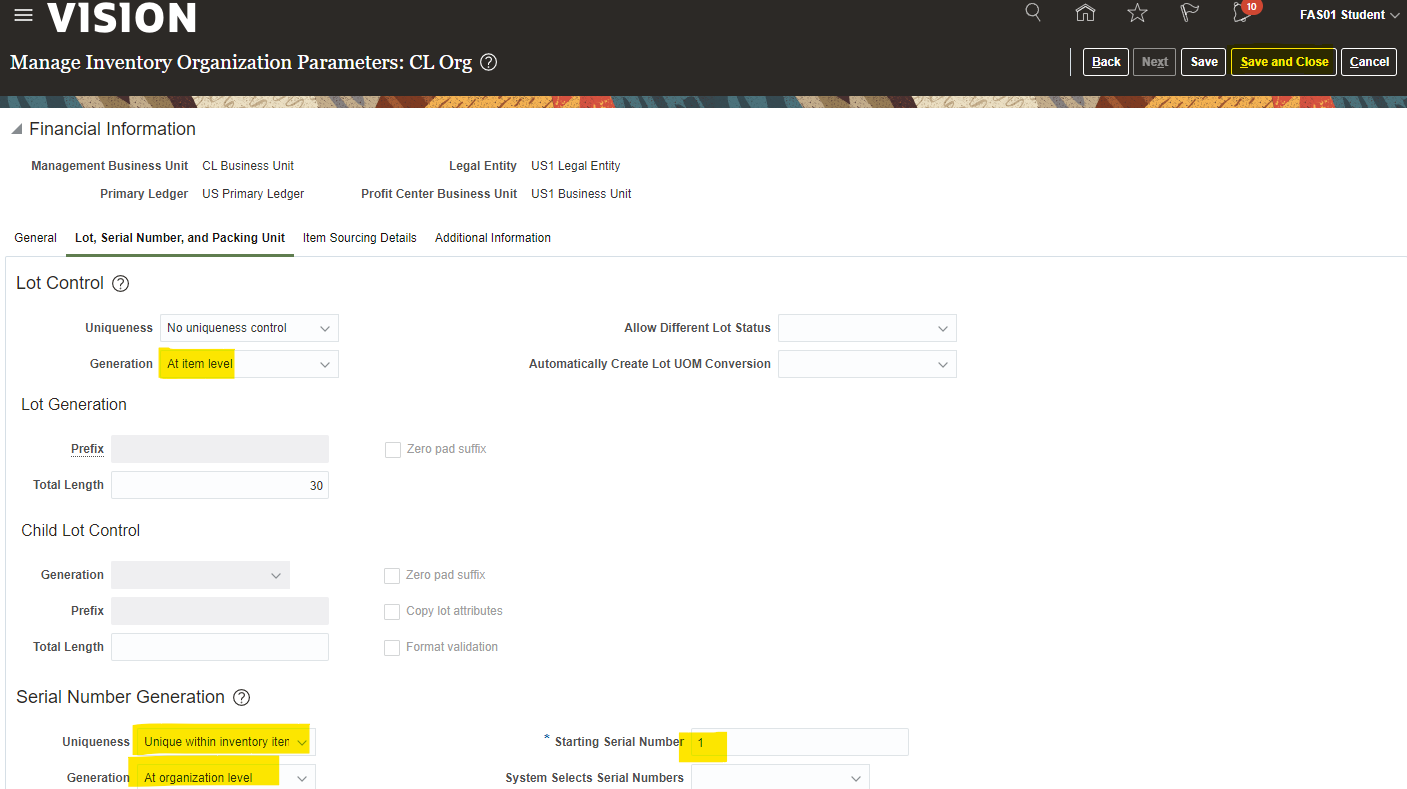Screen dimensions: 1407x789
Task: Open the Lot Control Uniqueness dropdown
Action: [x=249, y=328]
